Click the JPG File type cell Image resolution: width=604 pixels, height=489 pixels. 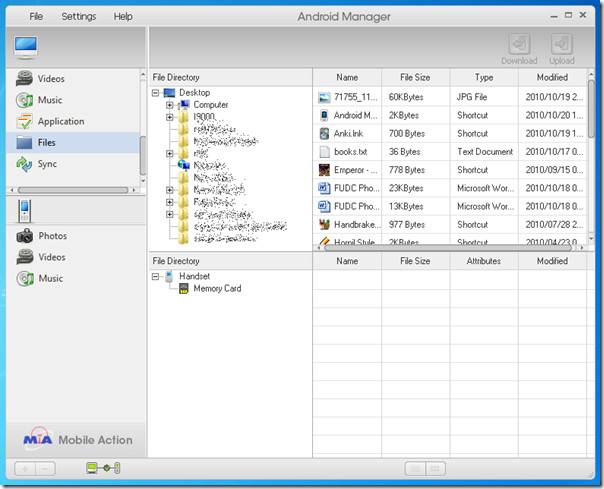(472, 97)
